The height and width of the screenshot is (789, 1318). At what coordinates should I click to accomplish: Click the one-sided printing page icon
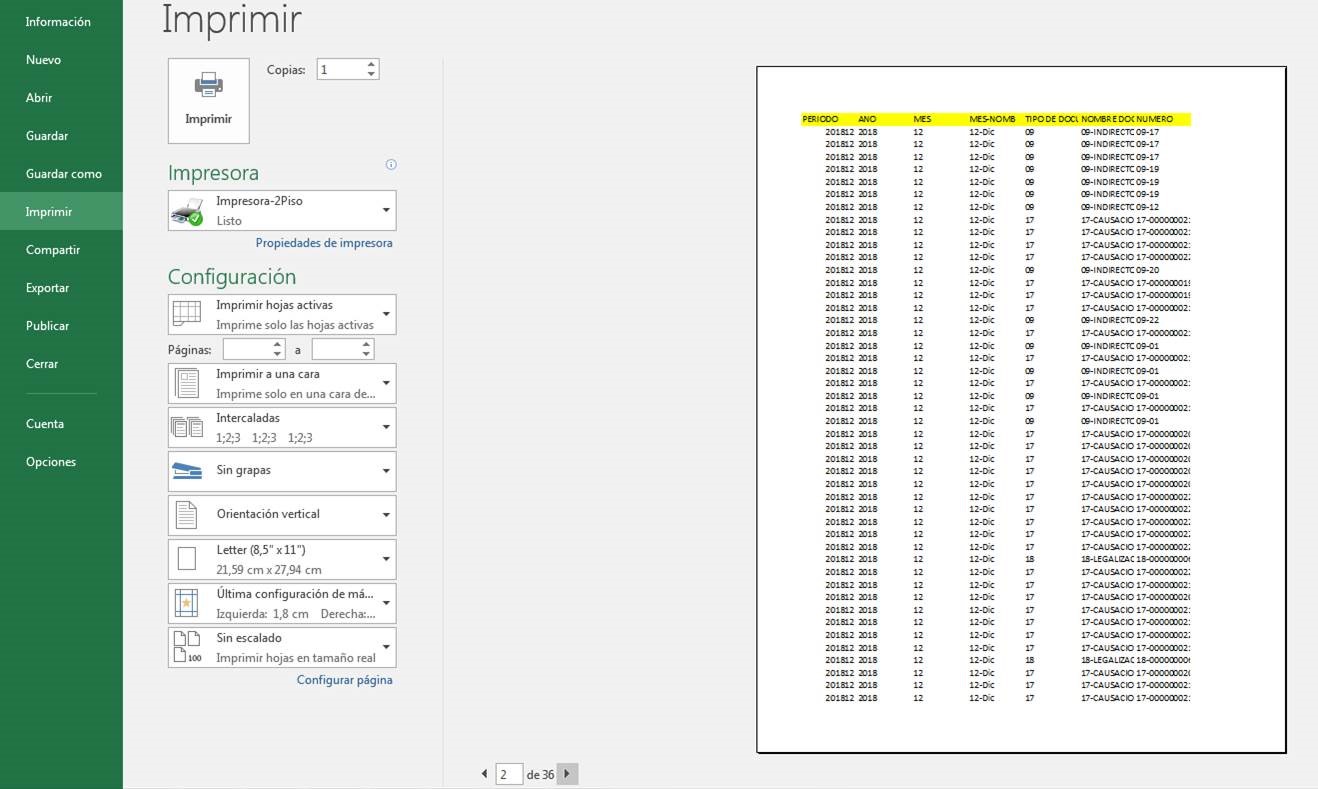(186, 383)
